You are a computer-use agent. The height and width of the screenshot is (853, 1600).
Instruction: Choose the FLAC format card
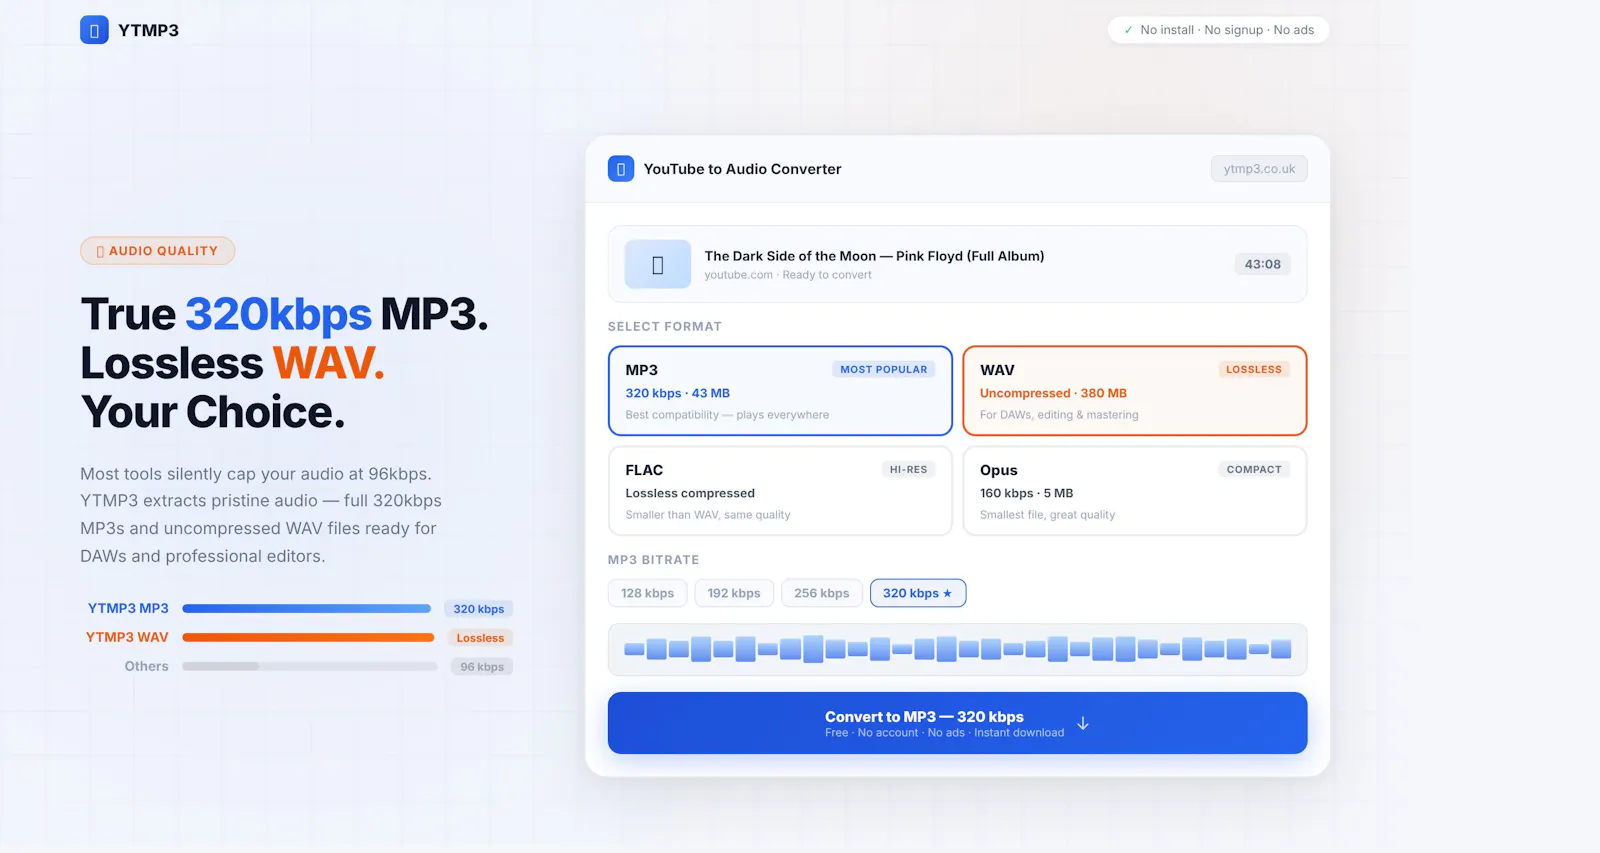780,491
